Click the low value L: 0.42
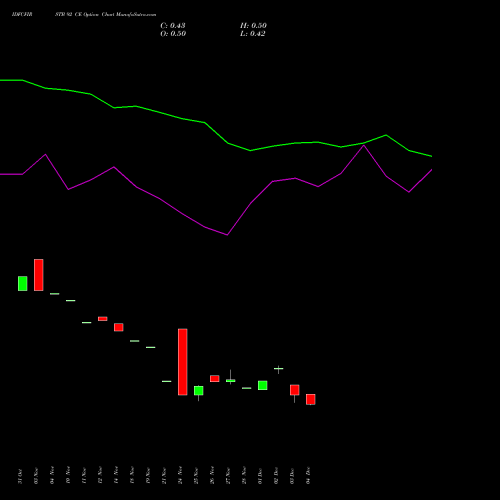This screenshot has width=500, height=500. [x=253, y=34]
